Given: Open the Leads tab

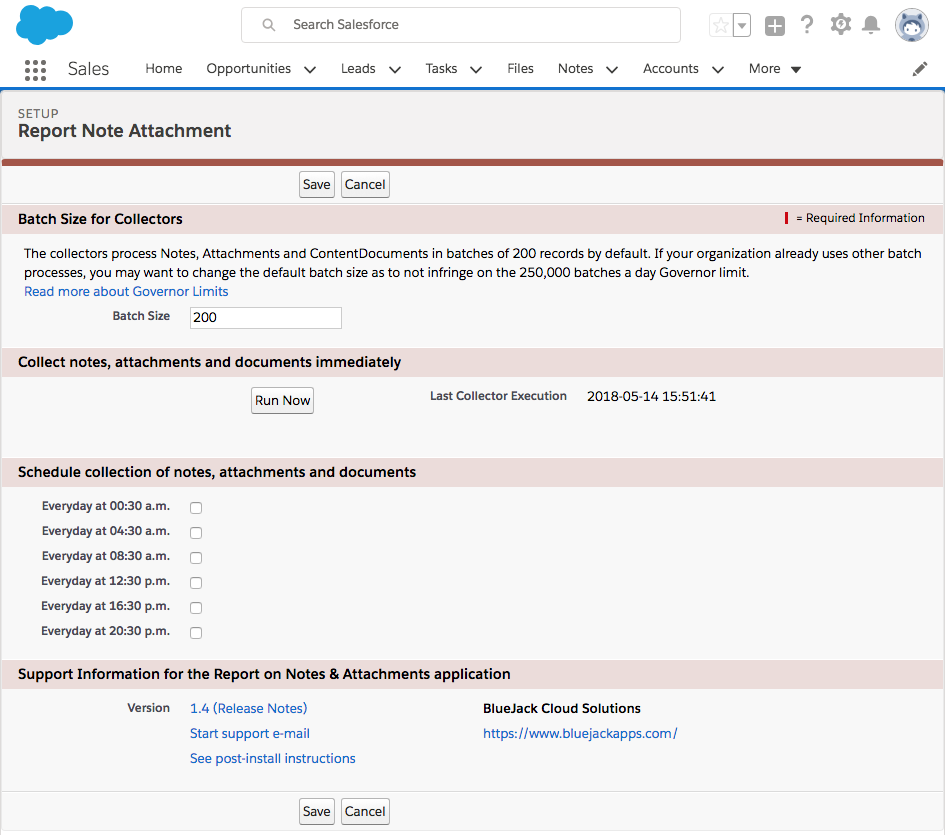Looking at the screenshot, I should point(358,69).
